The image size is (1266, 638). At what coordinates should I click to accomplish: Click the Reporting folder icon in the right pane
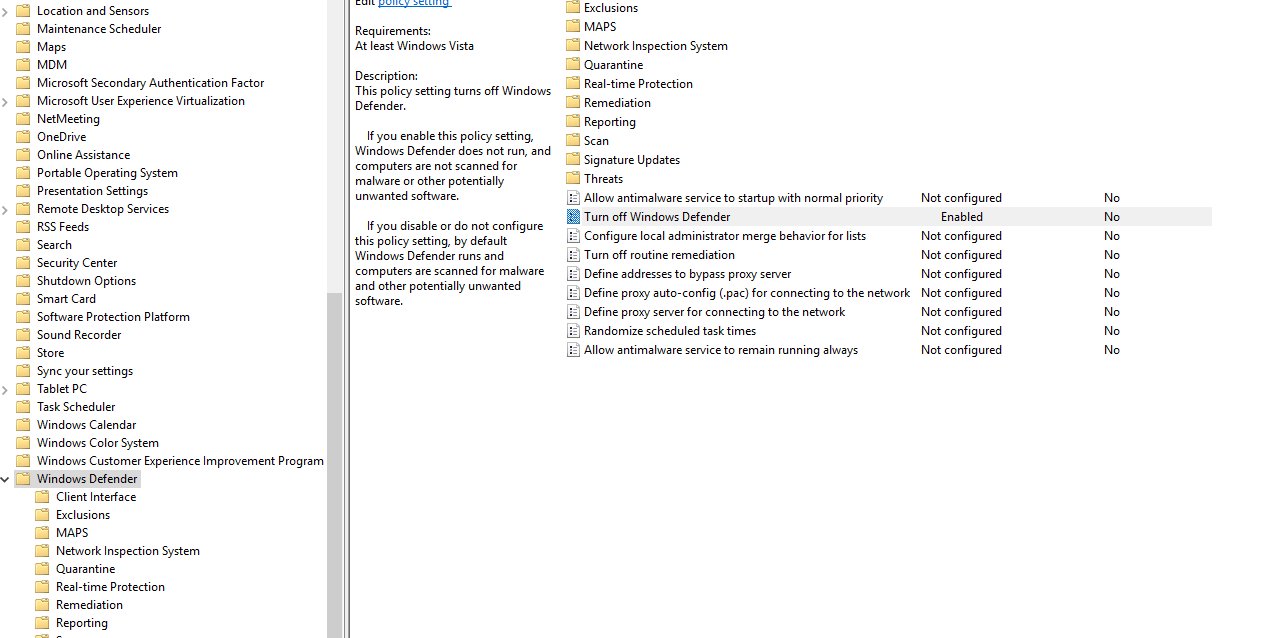pyautogui.click(x=573, y=122)
